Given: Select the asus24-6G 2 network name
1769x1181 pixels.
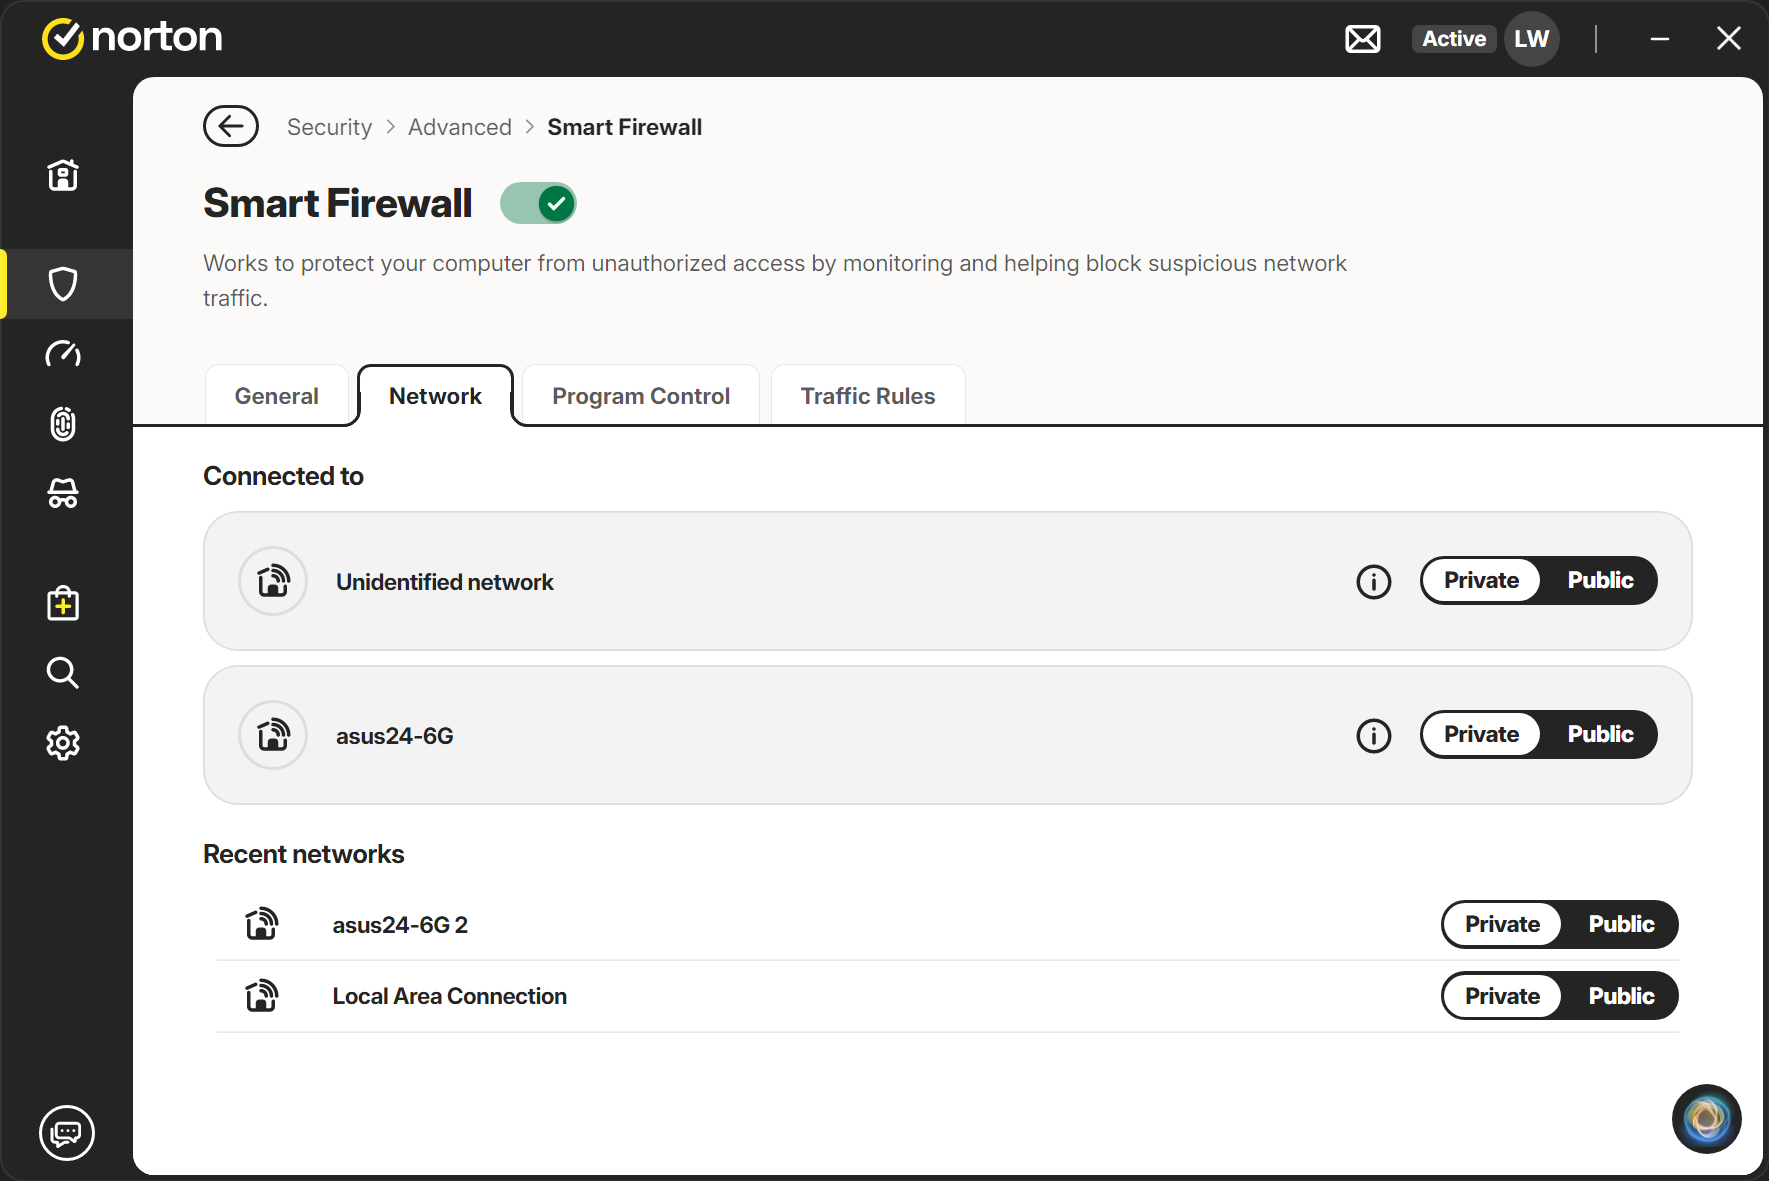Looking at the screenshot, I should pyautogui.click(x=400, y=925).
